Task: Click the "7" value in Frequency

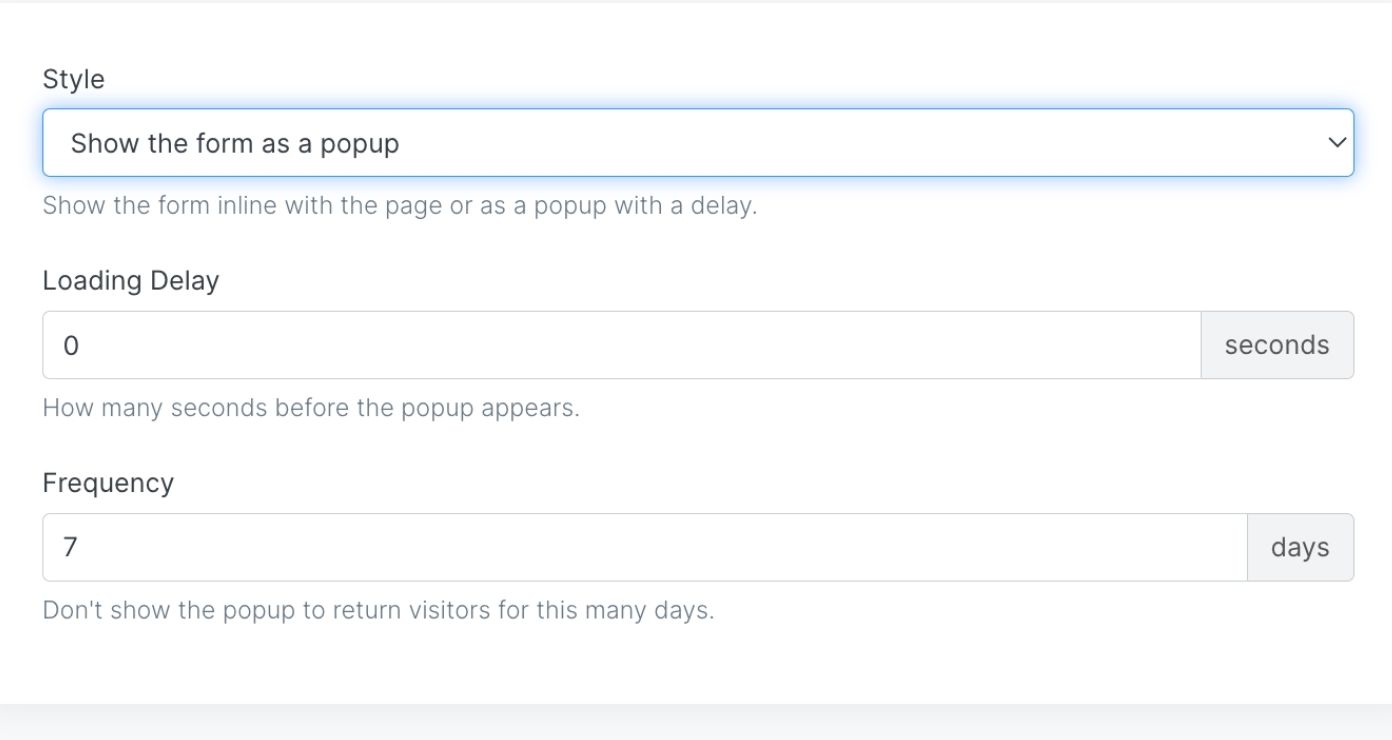Action: pyautogui.click(x=70, y=548)
